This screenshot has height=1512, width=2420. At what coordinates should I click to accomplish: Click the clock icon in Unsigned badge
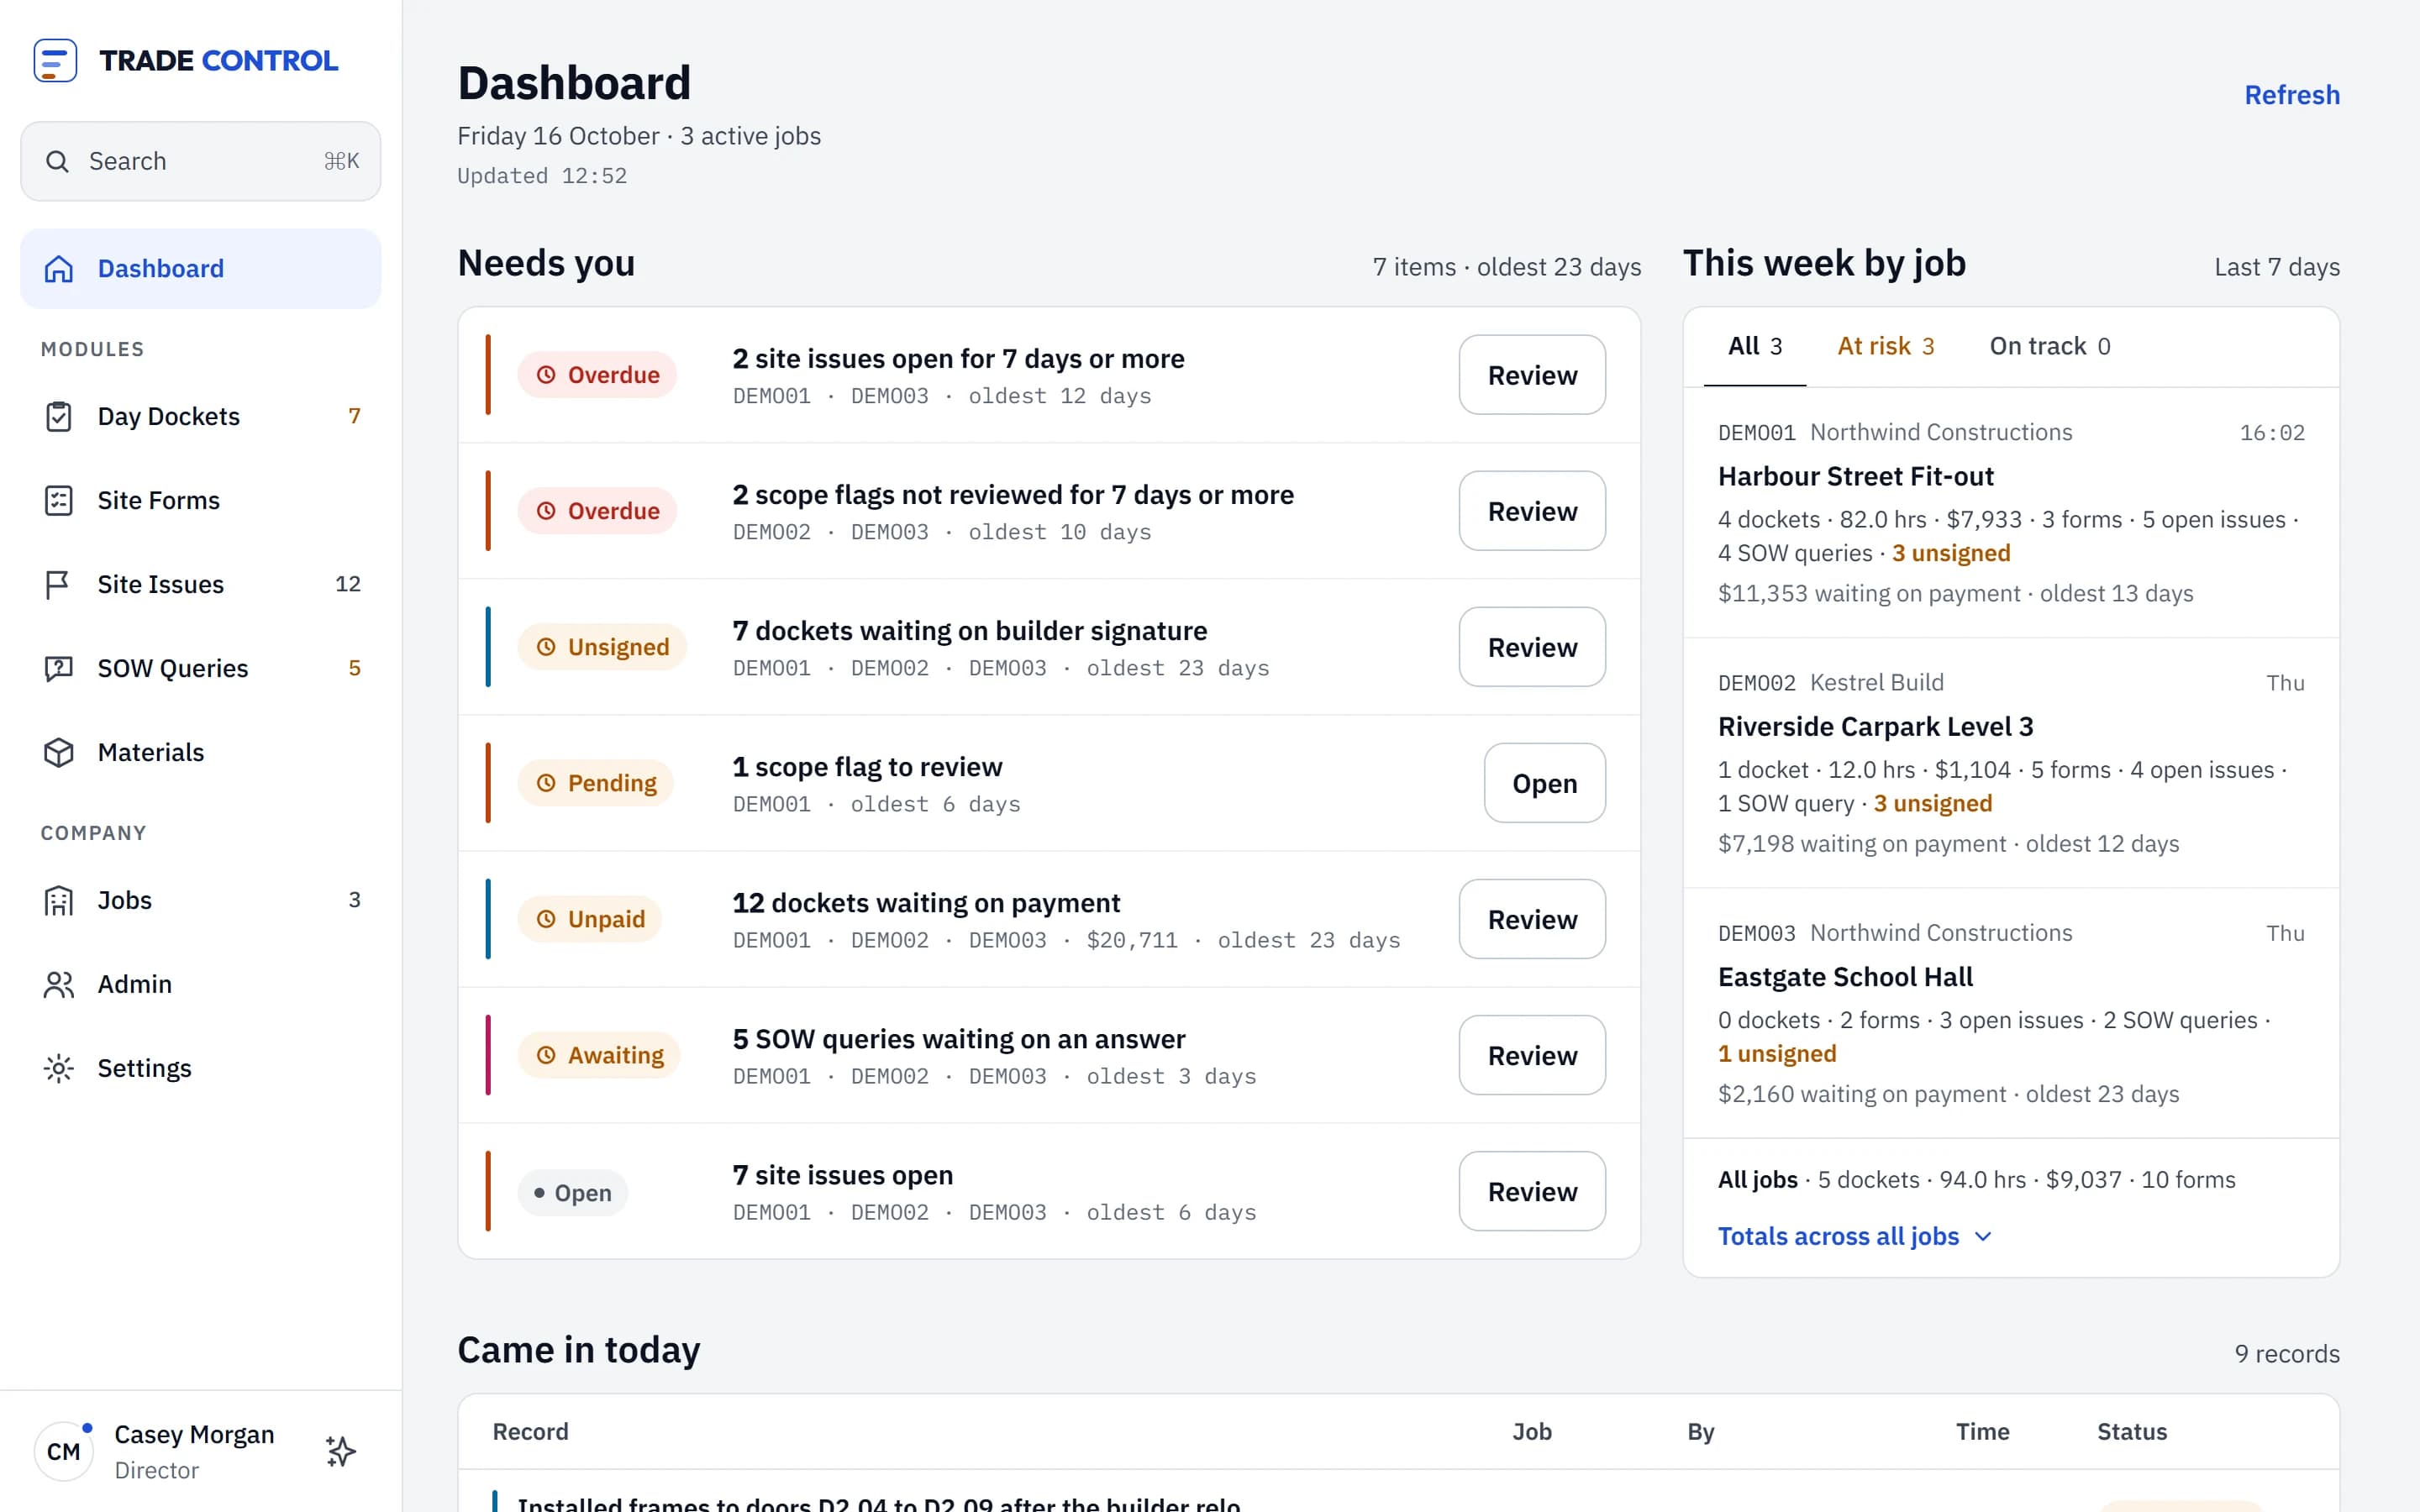(546, 647)
